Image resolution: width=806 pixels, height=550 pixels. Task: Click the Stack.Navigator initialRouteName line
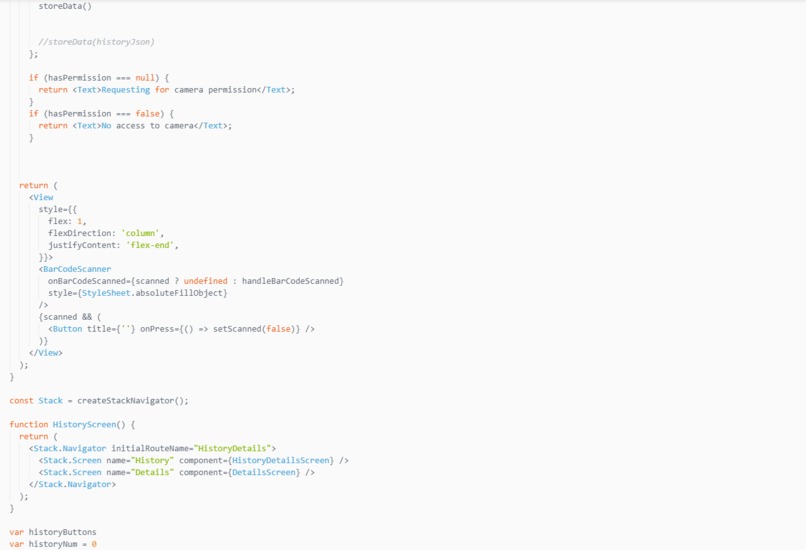[152, 448]
